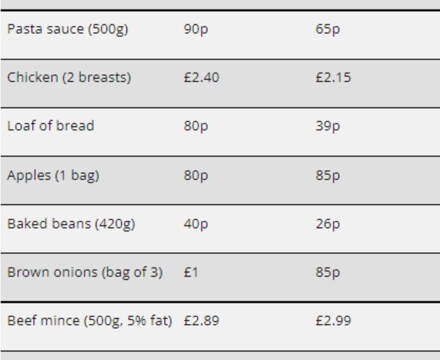Click the 26p baked beans price
440x360 pixels.
pyautogui.click(x=328, y=224)
